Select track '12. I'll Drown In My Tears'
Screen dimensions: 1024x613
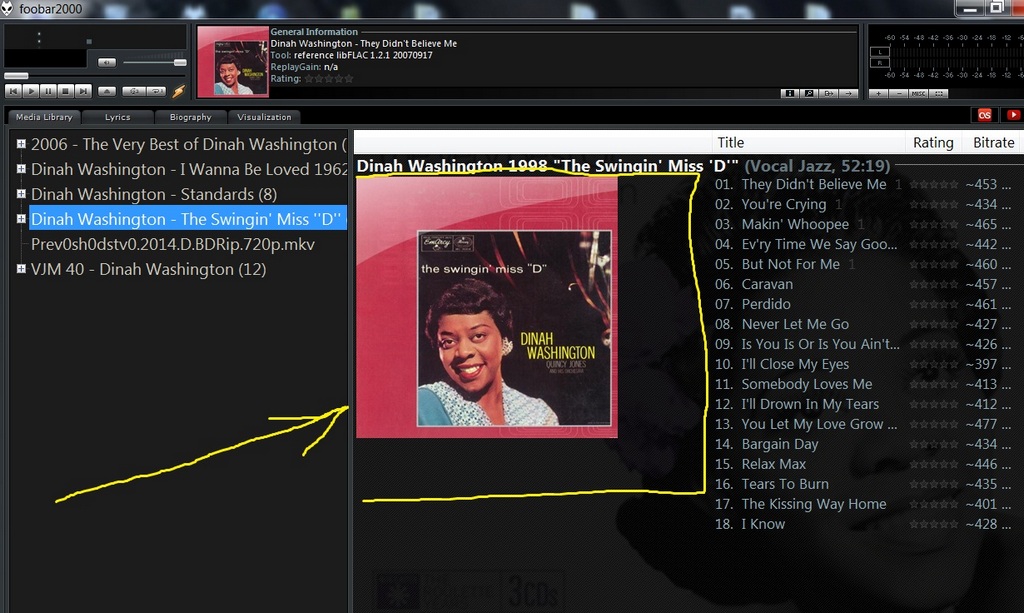(797, 404)
